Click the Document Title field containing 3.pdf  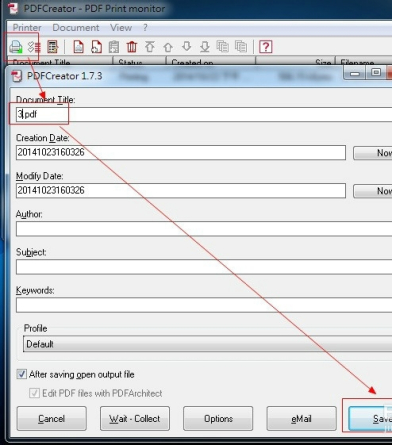pos(204,114)
